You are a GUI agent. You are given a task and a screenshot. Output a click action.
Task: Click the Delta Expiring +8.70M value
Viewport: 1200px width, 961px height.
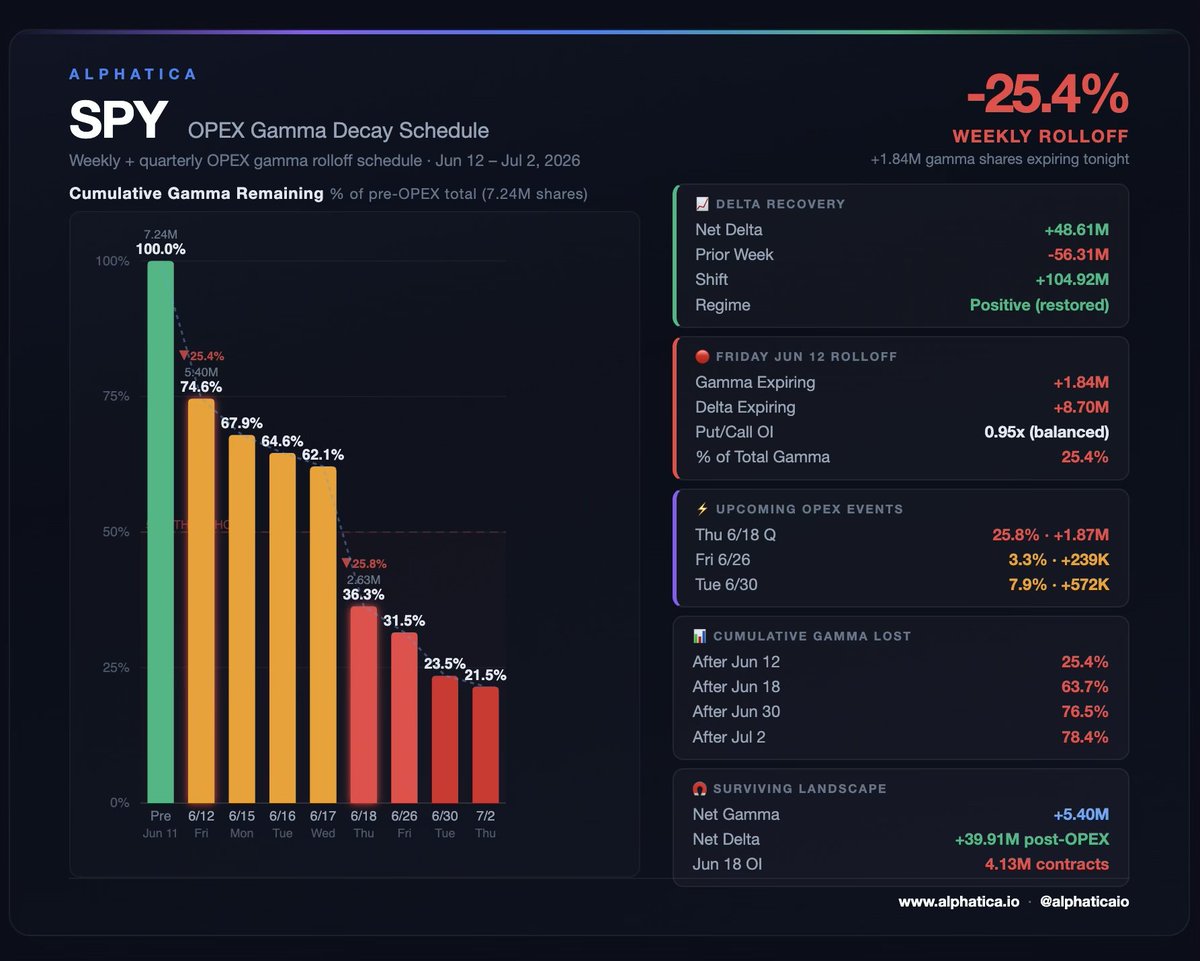(1080, 407)
